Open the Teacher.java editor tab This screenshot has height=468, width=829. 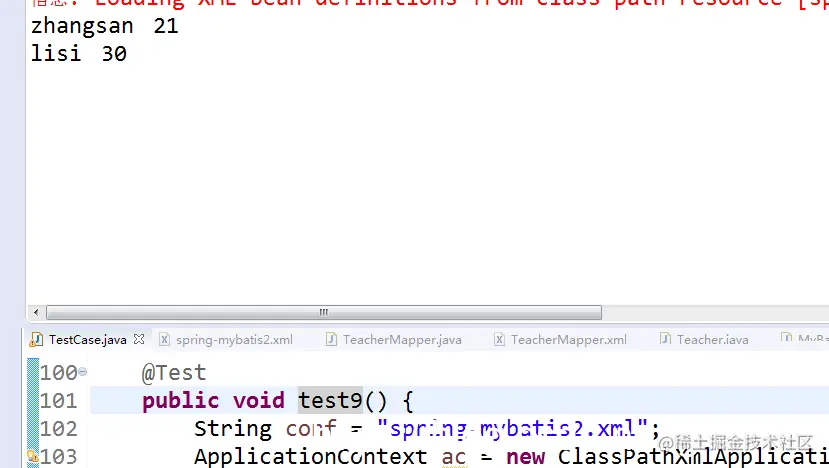(712, 339)
